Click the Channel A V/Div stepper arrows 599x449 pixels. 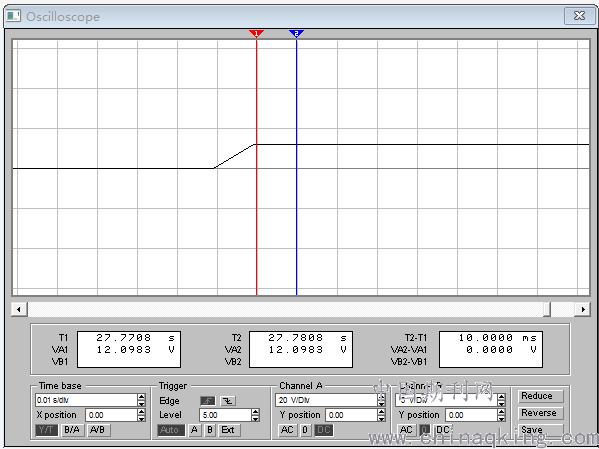tap(381, 400)
